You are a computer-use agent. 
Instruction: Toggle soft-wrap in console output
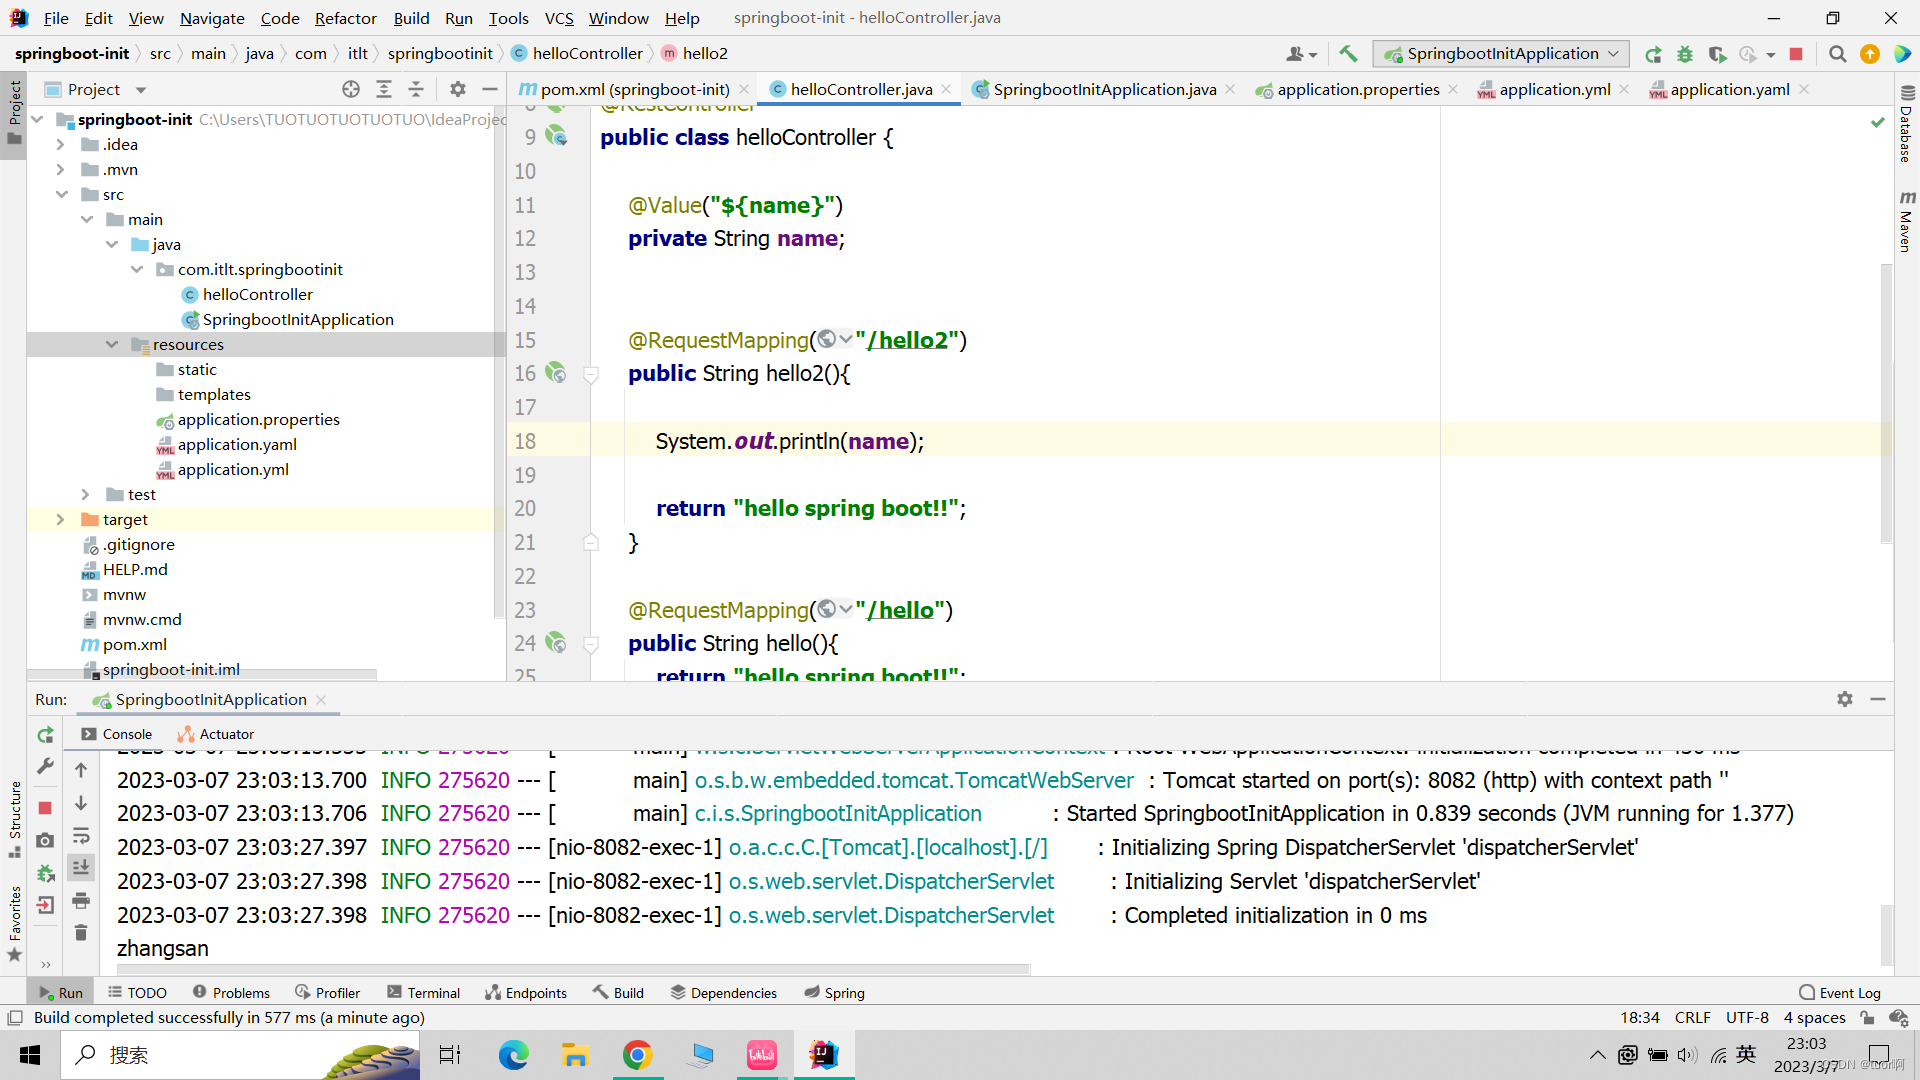(x=81, y=836)
